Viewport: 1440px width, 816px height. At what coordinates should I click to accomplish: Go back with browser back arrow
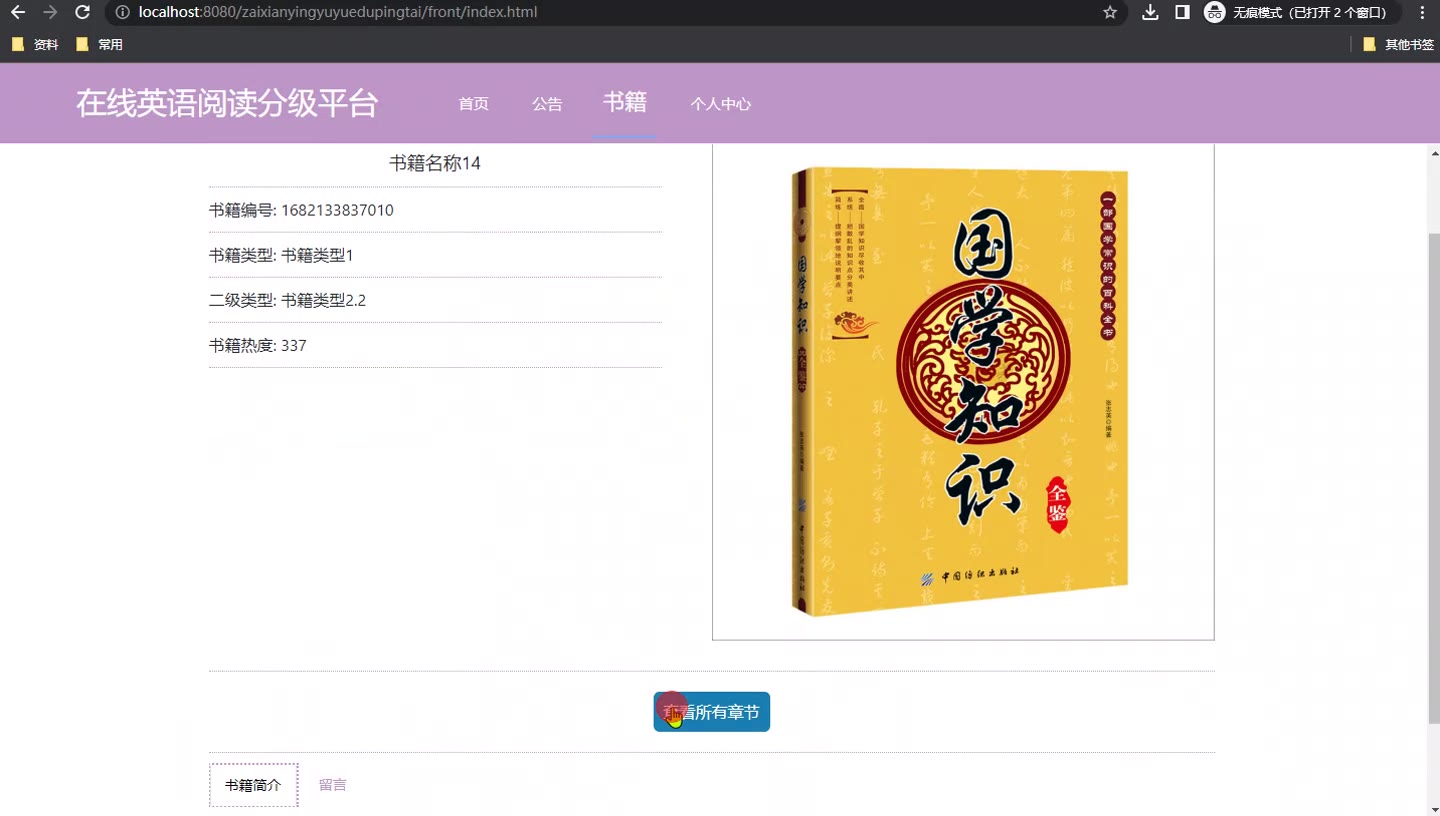(x=17, y=12)
